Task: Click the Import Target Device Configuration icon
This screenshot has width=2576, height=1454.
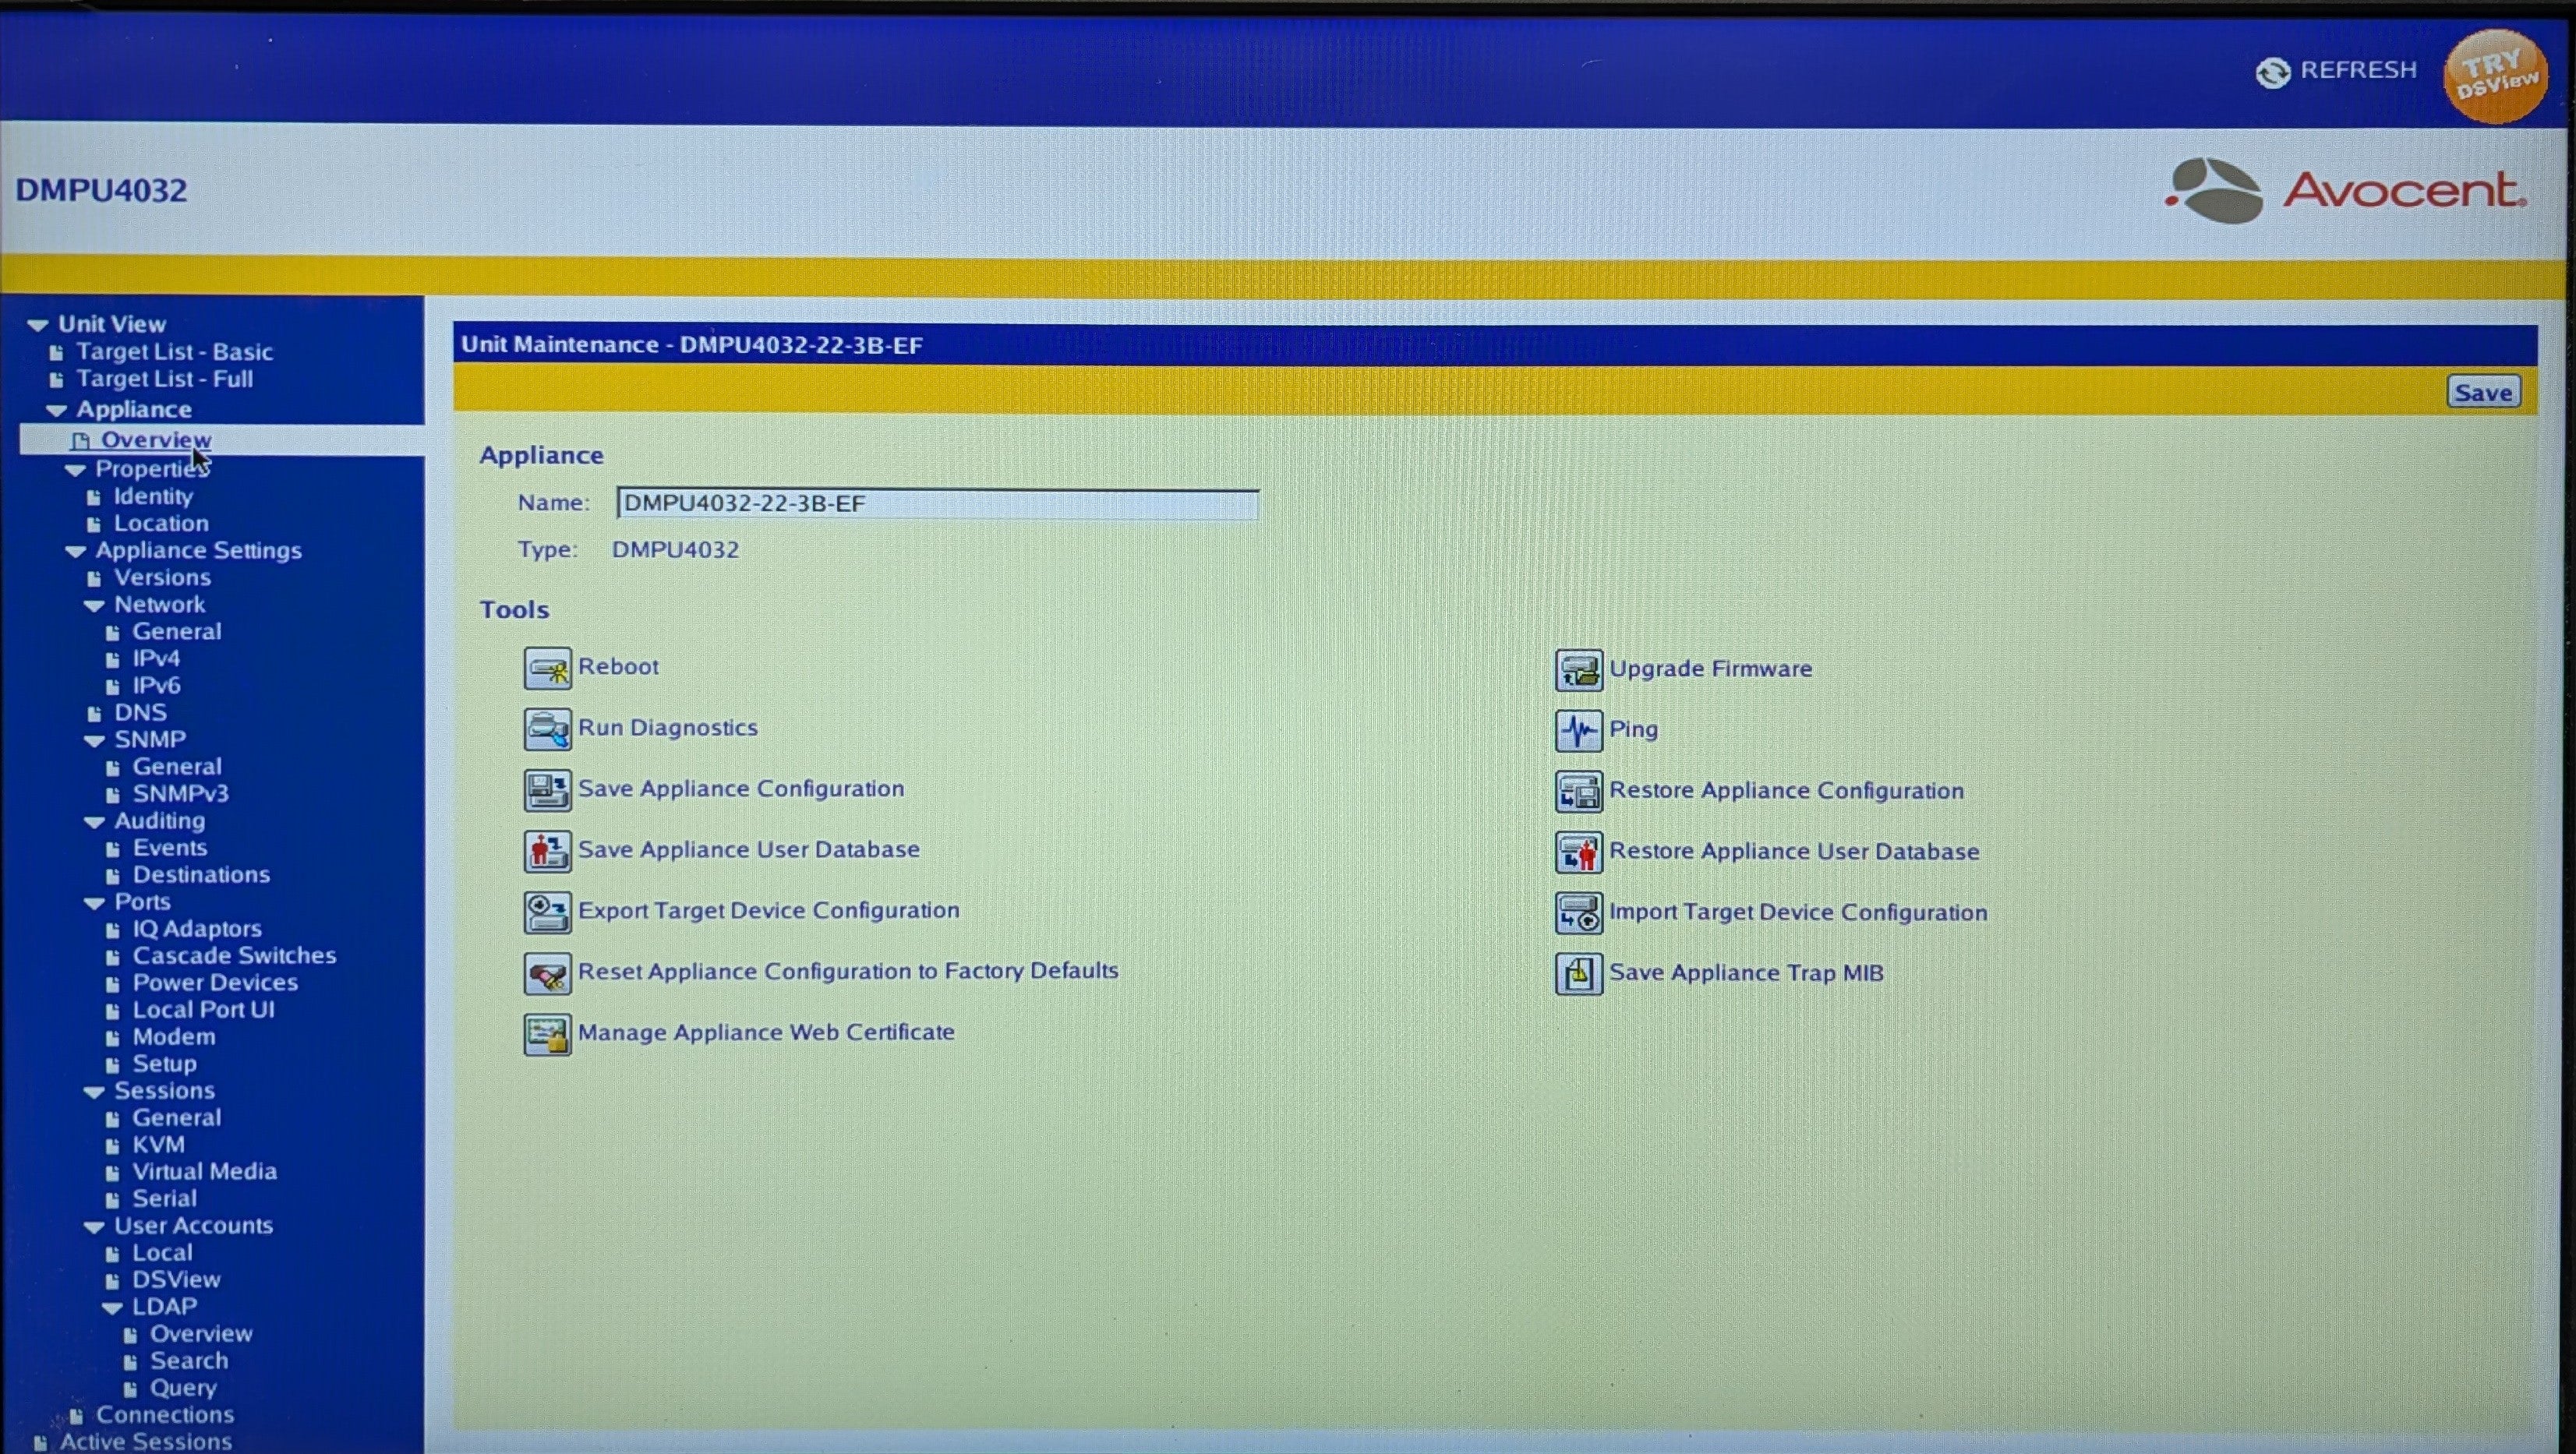Action: [x=1579, y=914]
